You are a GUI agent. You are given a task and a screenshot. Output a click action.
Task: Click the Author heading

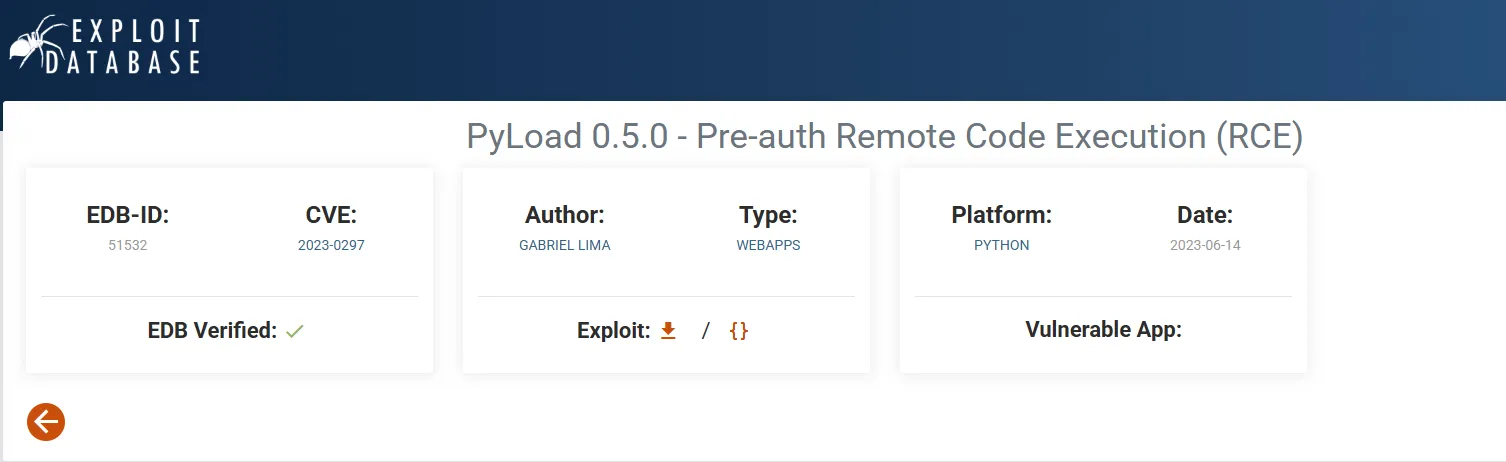tap(565, 215)
